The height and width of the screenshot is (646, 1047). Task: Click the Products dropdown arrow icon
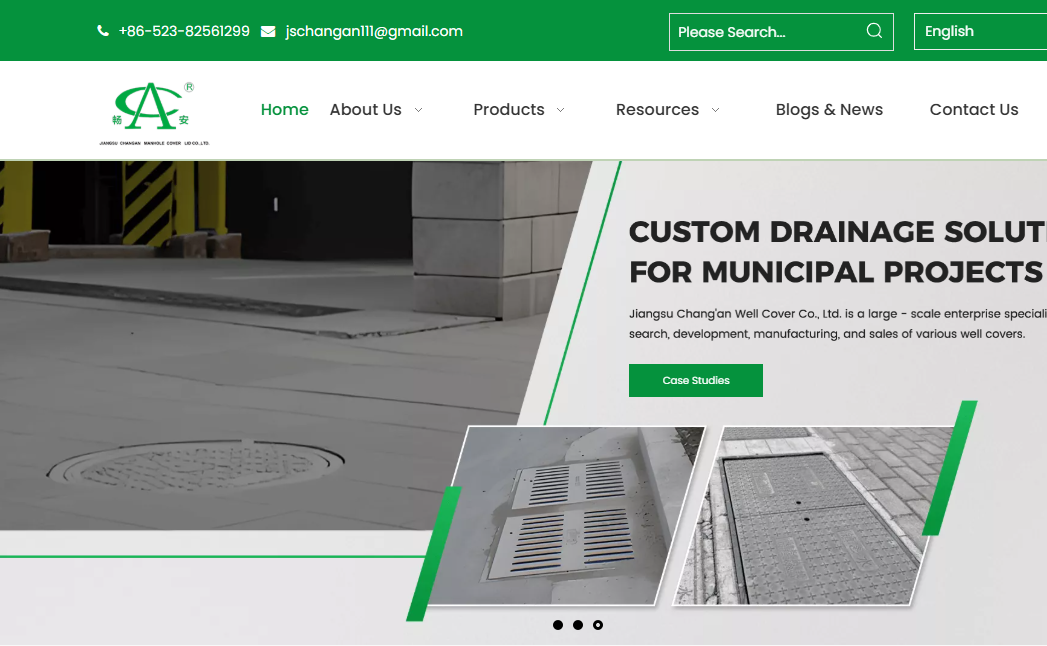[561, 110]
